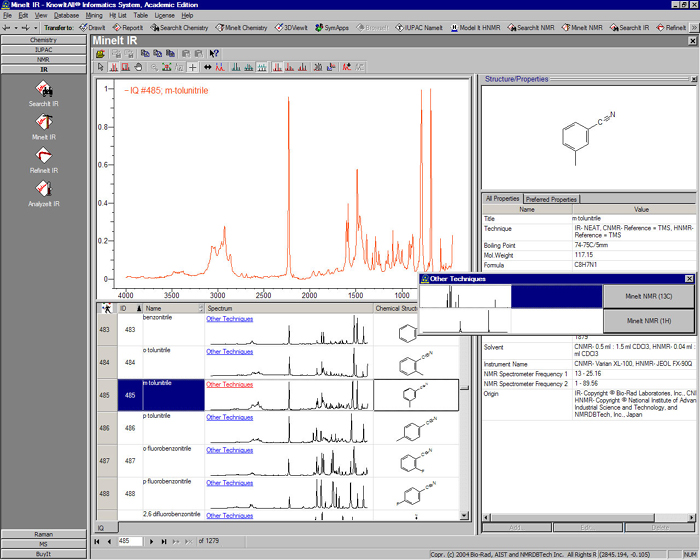700x560 pixels.
Task: Open the forward arrow history dropdown
Action: point(36,28)
